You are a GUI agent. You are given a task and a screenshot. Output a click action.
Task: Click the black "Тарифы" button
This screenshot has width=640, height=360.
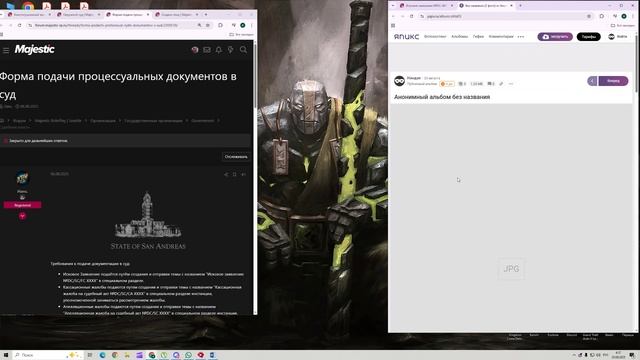[589, 37]
